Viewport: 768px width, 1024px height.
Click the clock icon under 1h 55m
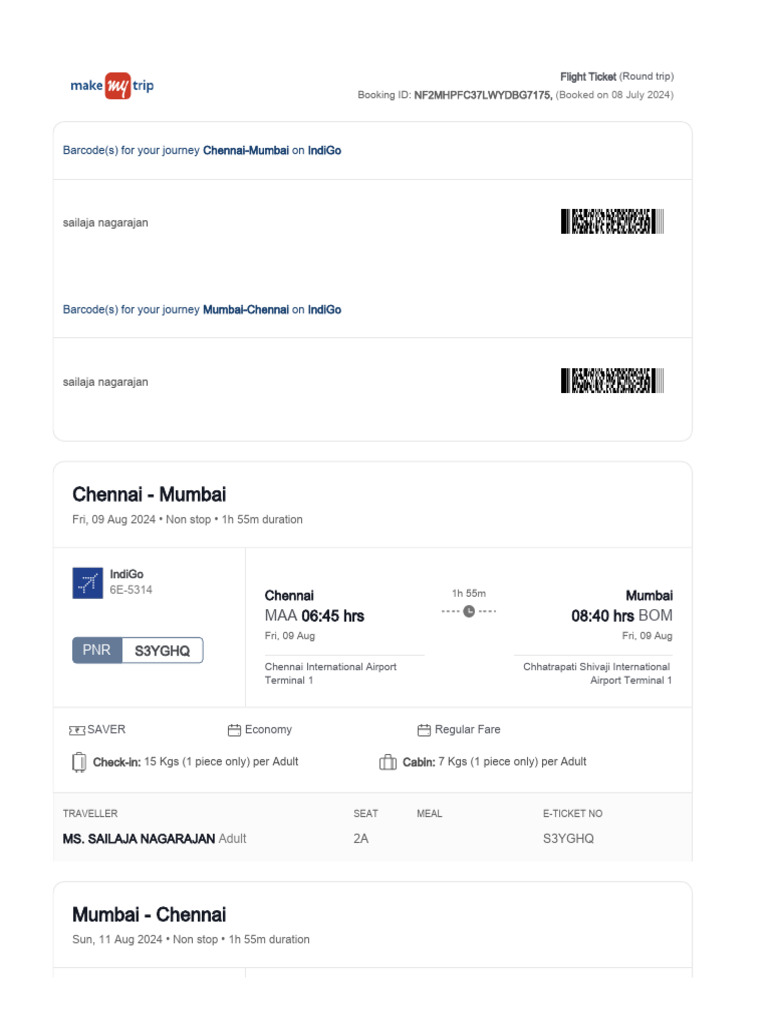[469, 612]
